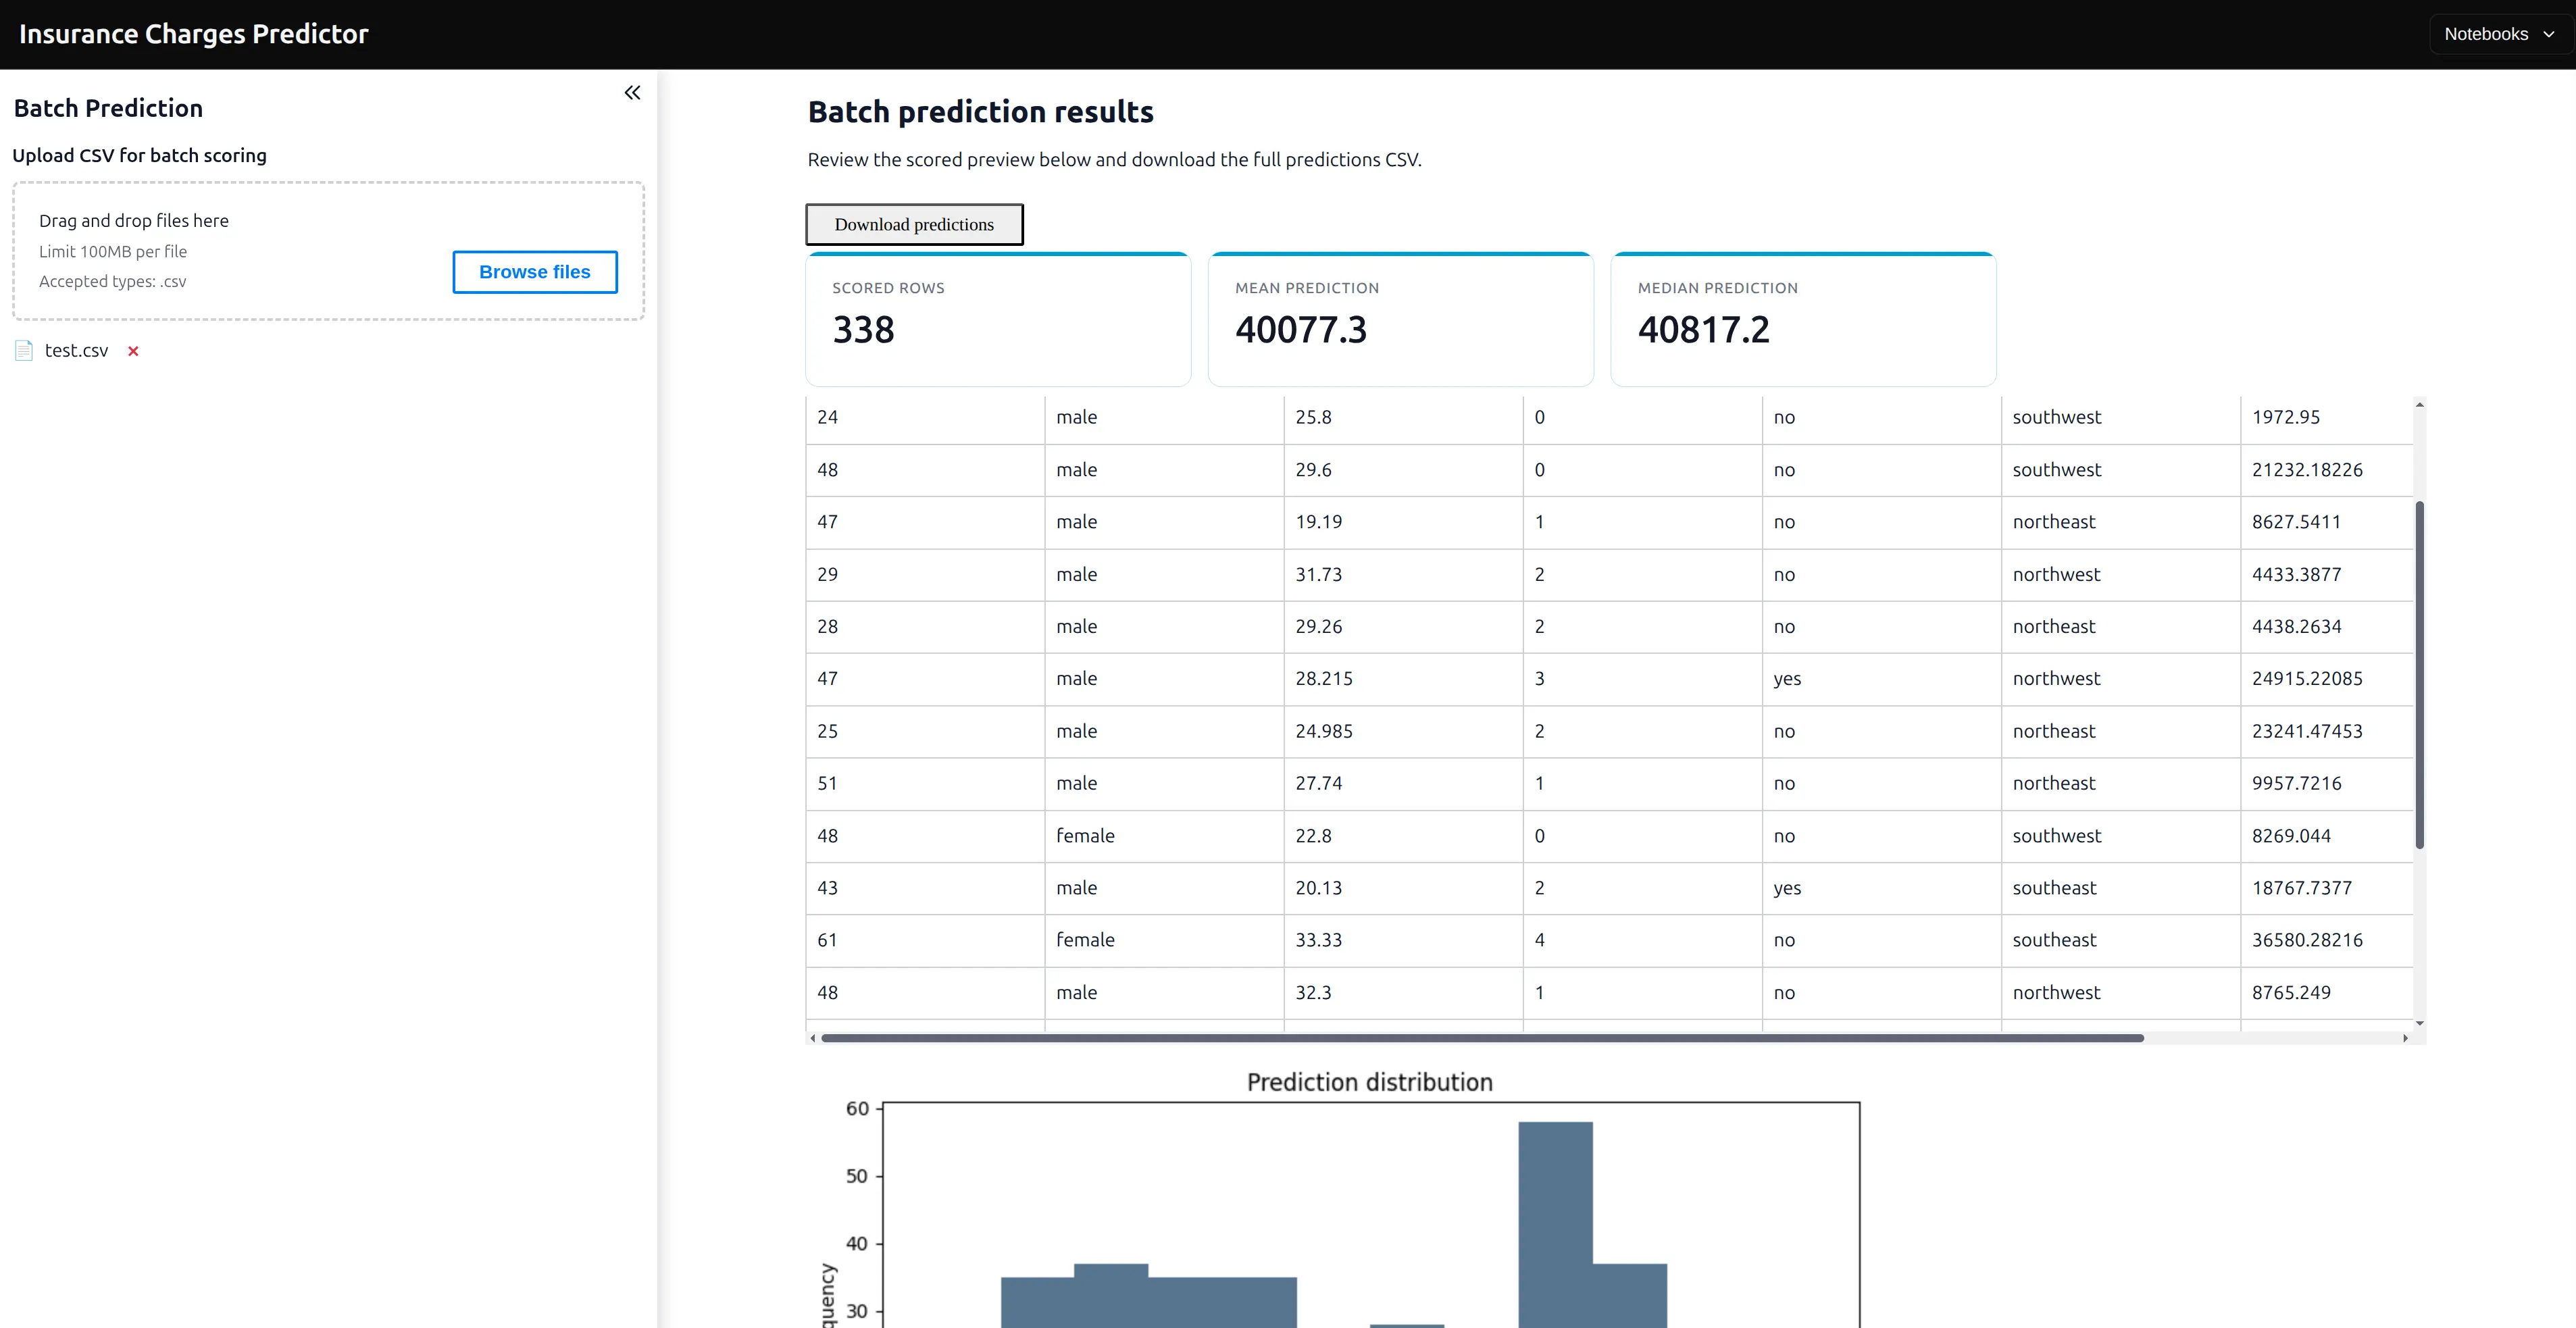Click BMI cell 24.985
Image resolution: width=2576 pixels, height=1328 pixels.
tap(1403, 731)
